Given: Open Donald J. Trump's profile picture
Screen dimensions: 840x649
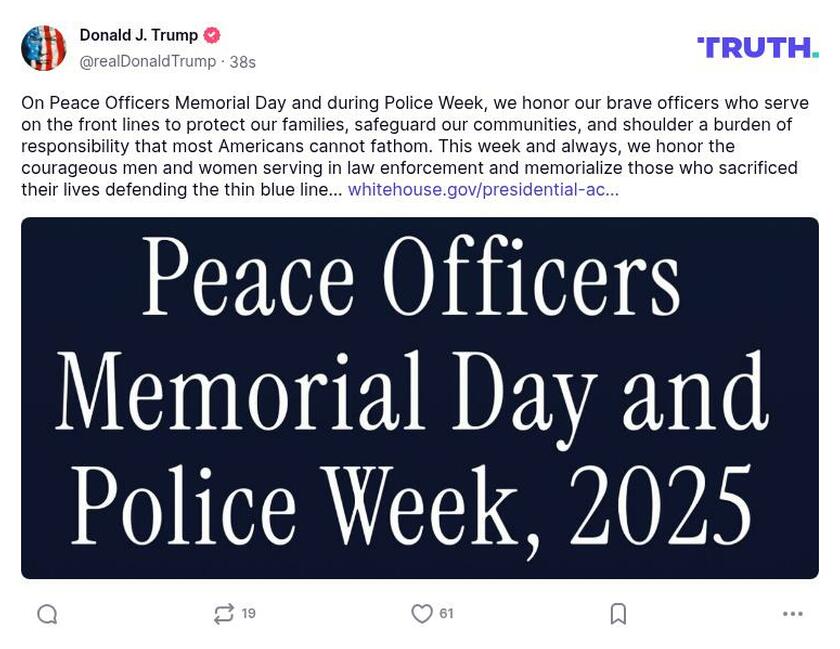Looking at the screenshot, I should tap(44, 45).
